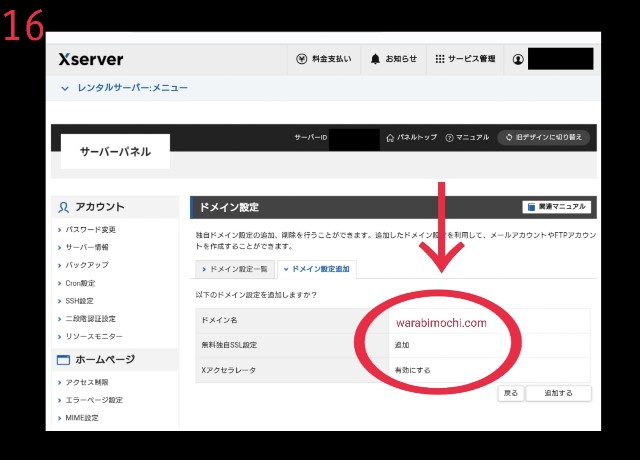Click the サーバーパネル title box
Viewport: 640px width, 460px height.
coord(115,151)
